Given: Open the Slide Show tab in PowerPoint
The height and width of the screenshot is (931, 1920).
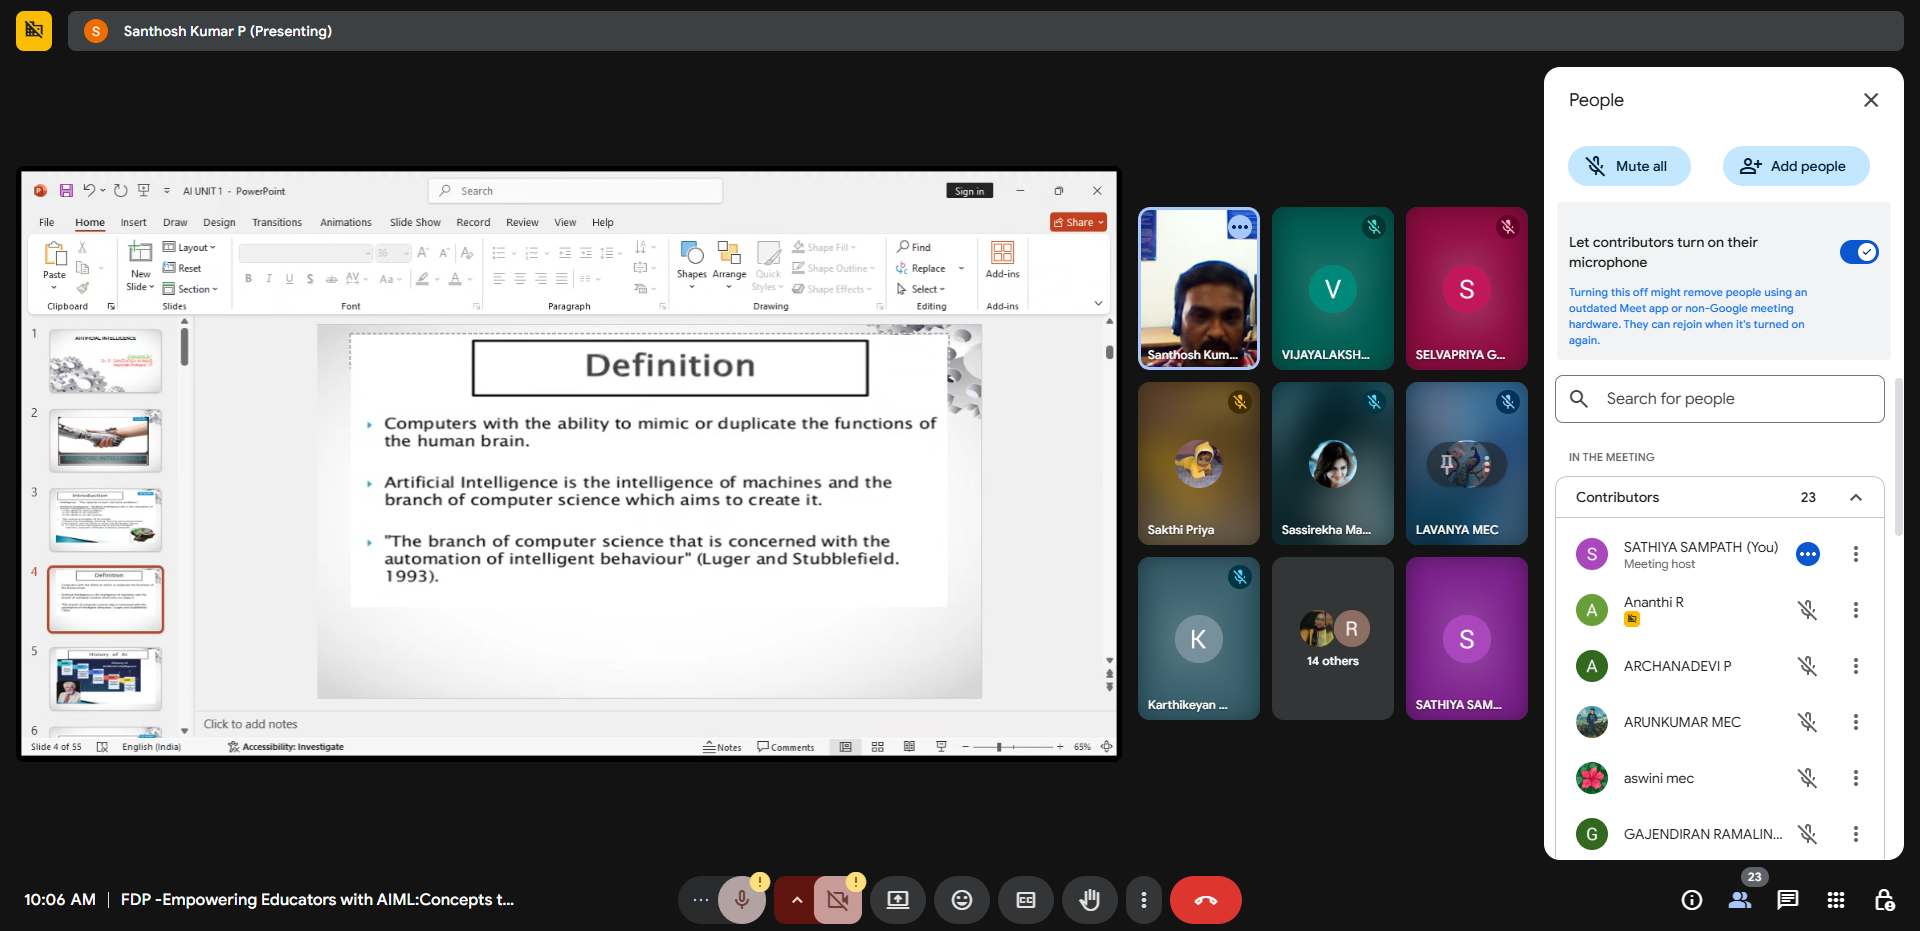Looking at the screenshot, I should [x=415, y=223].
